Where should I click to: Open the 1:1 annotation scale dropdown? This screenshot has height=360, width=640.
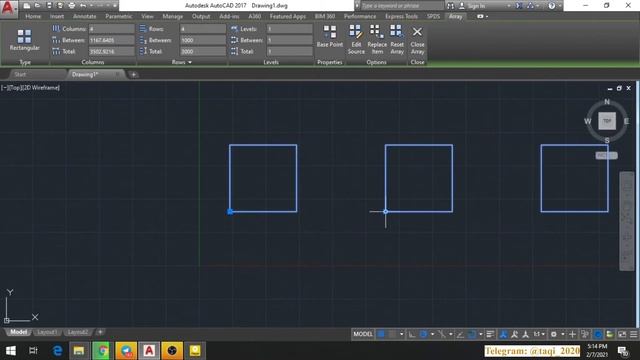point(540,334)
